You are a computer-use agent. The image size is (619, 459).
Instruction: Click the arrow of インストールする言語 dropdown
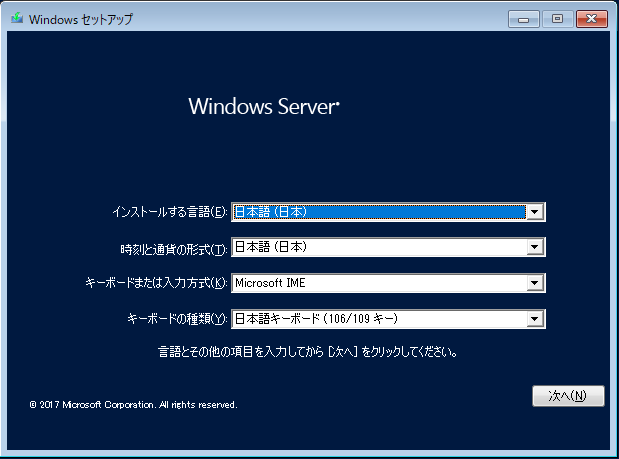coord(535,212)
